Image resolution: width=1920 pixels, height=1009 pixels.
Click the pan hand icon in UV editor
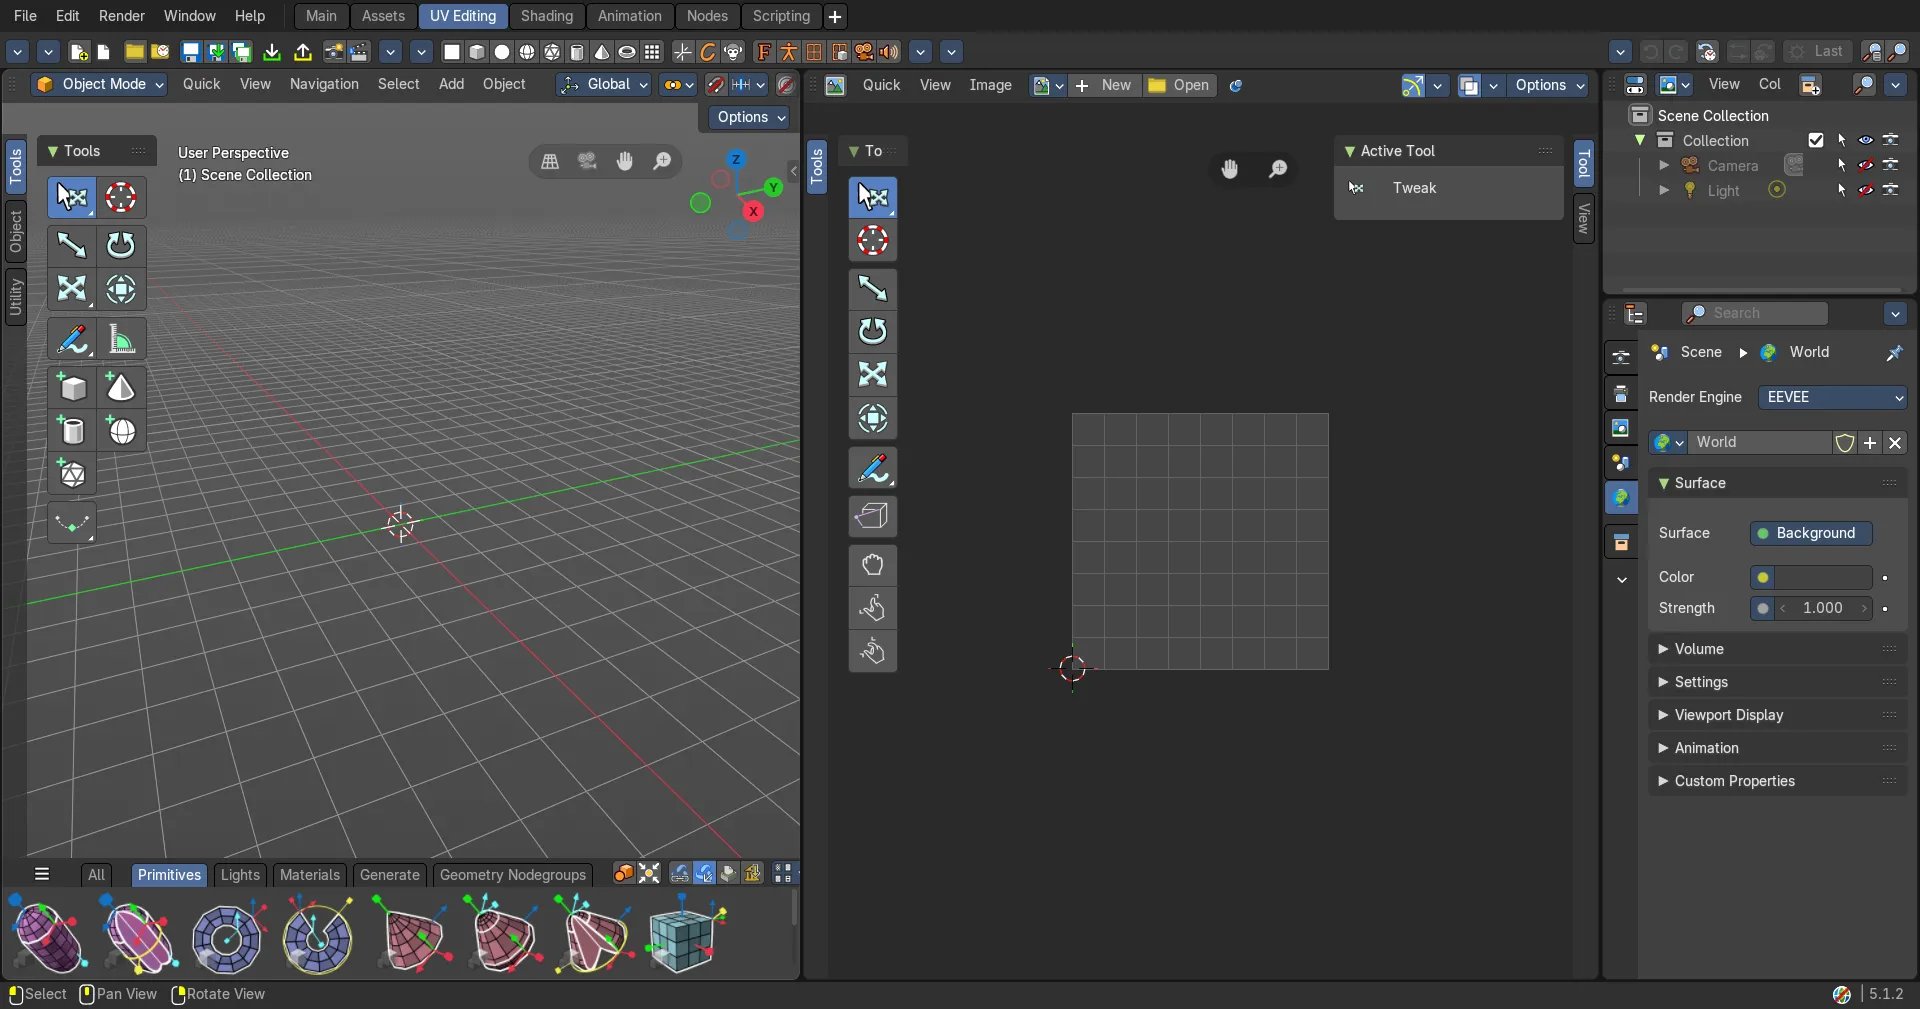coord(1230,169)
